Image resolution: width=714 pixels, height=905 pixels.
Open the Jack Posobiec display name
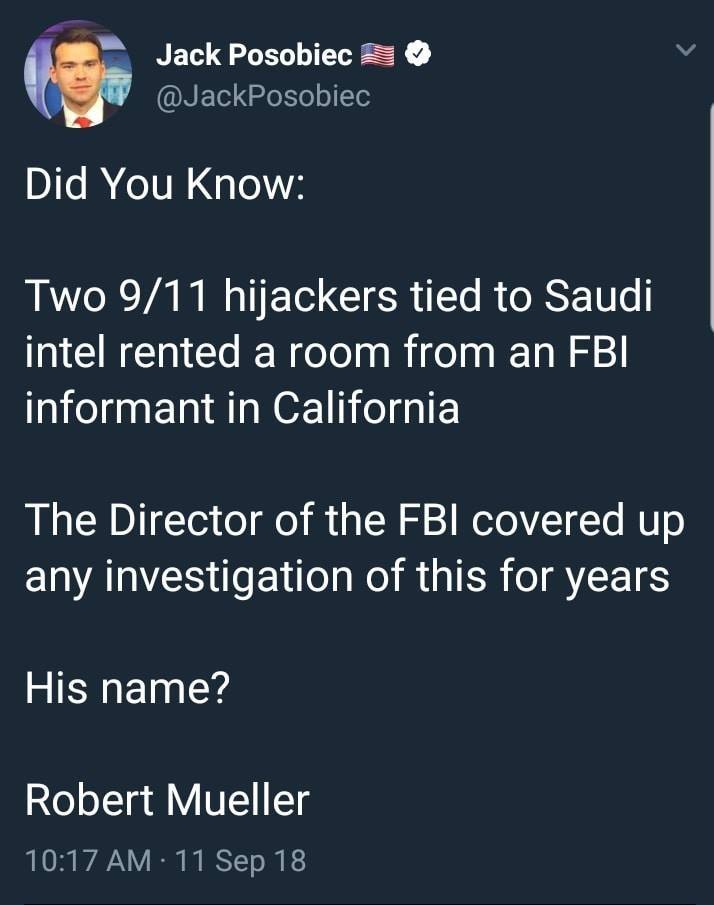tap(254, 56)
